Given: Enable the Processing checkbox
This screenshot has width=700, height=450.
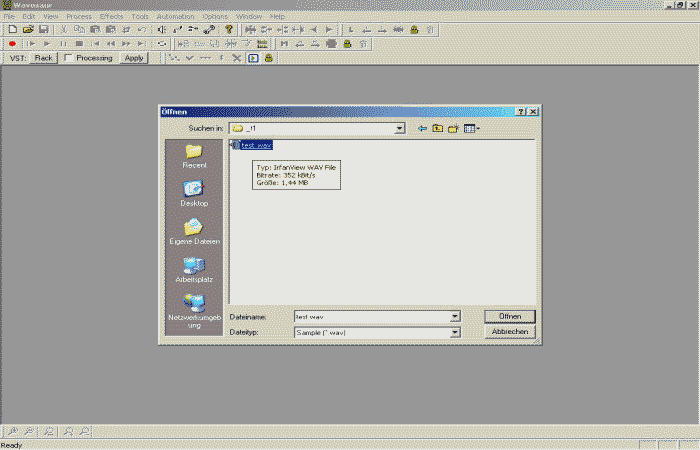Looking at the screenshot, I should 67,58.
